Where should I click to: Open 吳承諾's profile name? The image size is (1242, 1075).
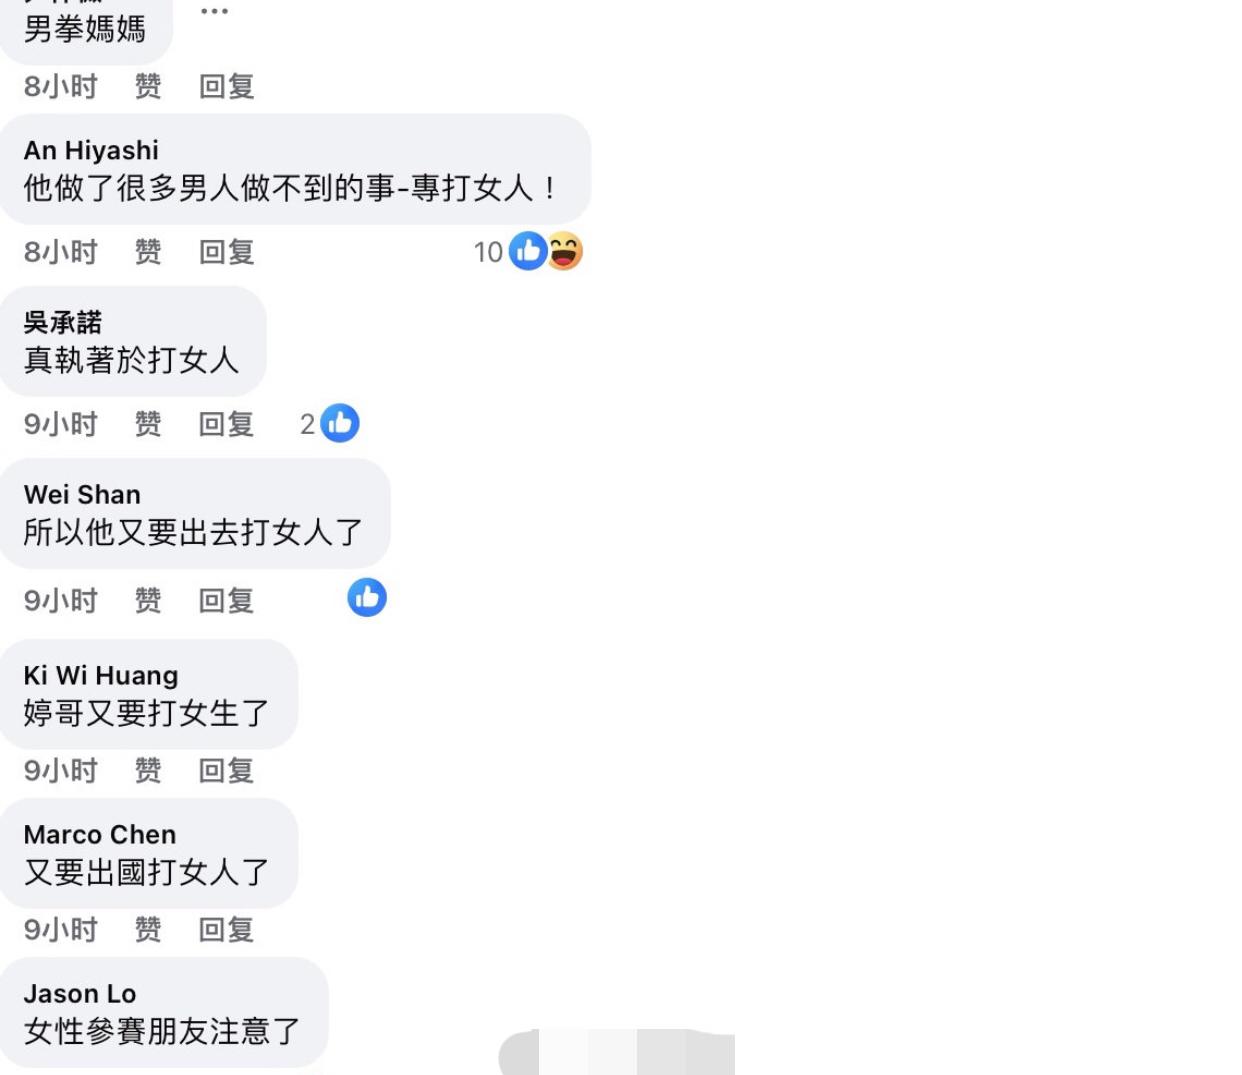pos(63,322)
